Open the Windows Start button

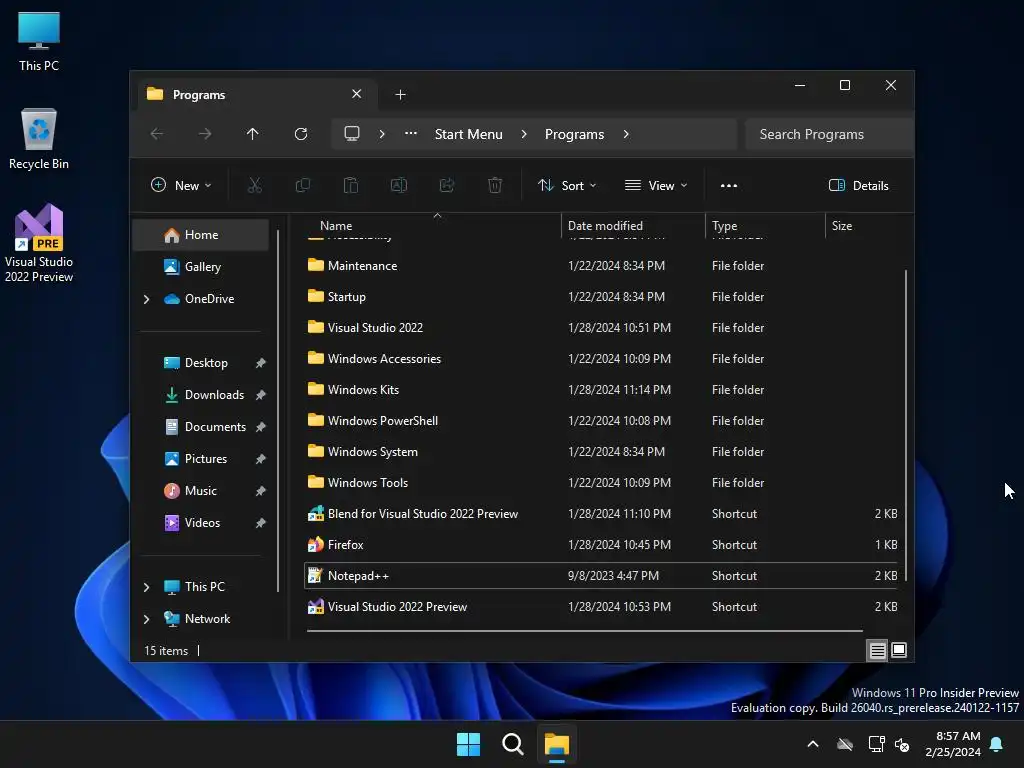coord(468,744)
